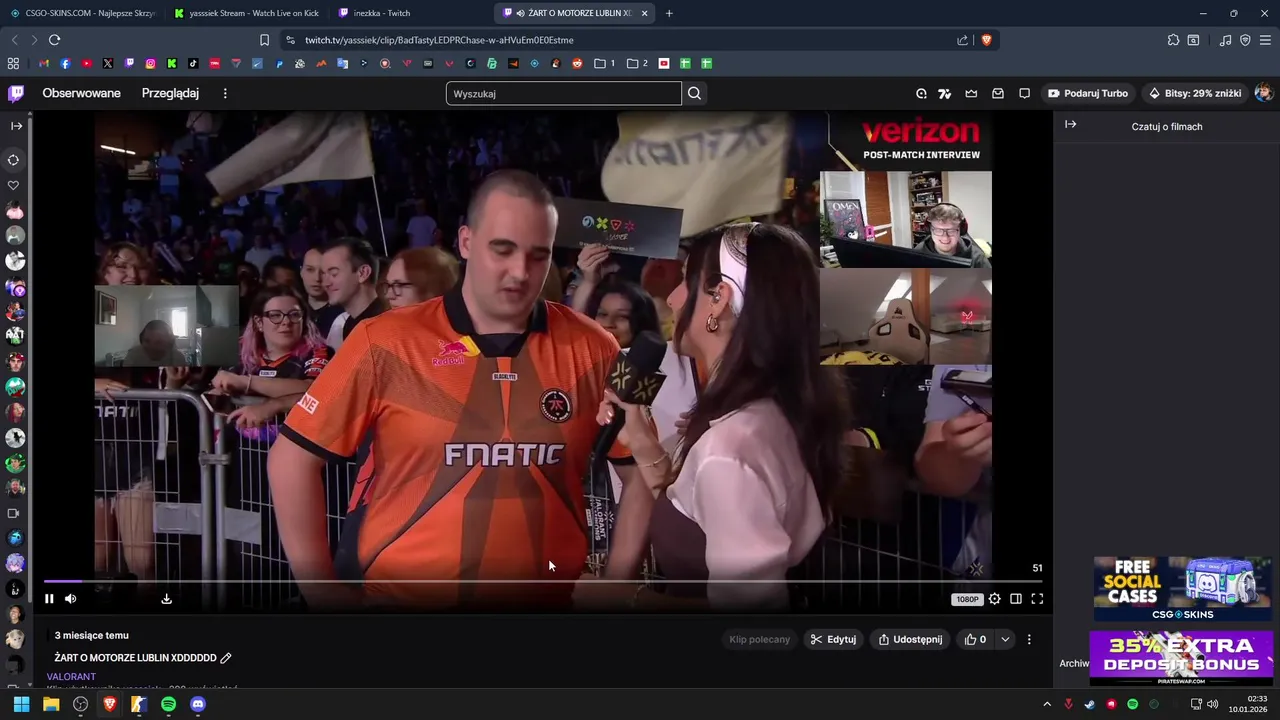1280x720 pixels.
Task: Open Spotify from taskbar
Action: (168, 704)
